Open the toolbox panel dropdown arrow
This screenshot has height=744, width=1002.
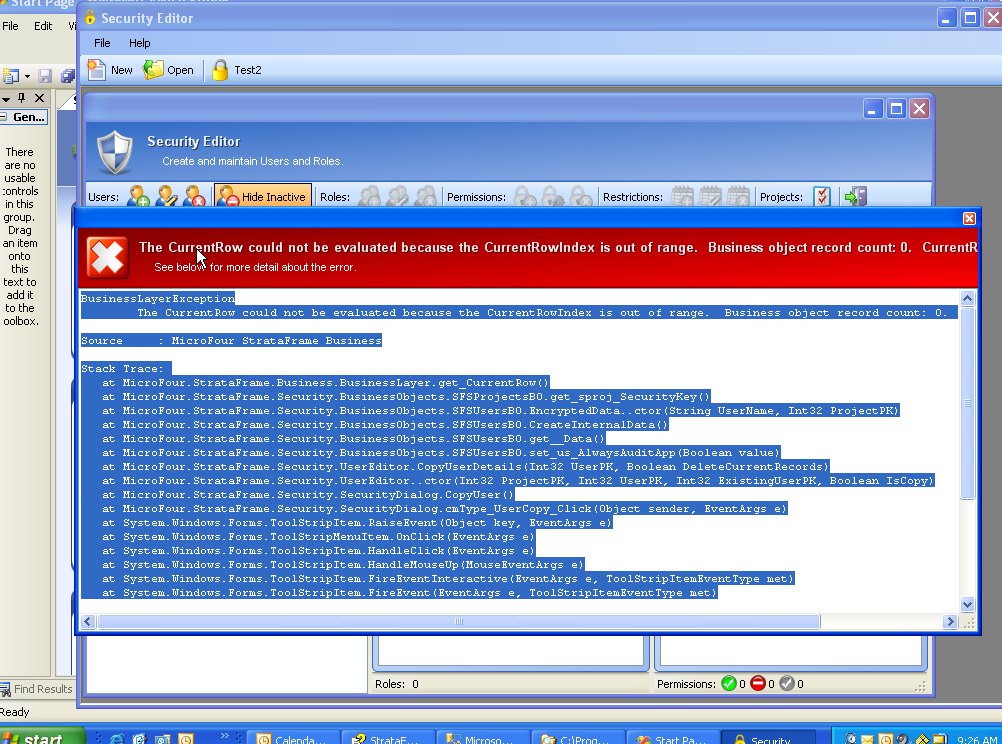click(x=6, y=98)
